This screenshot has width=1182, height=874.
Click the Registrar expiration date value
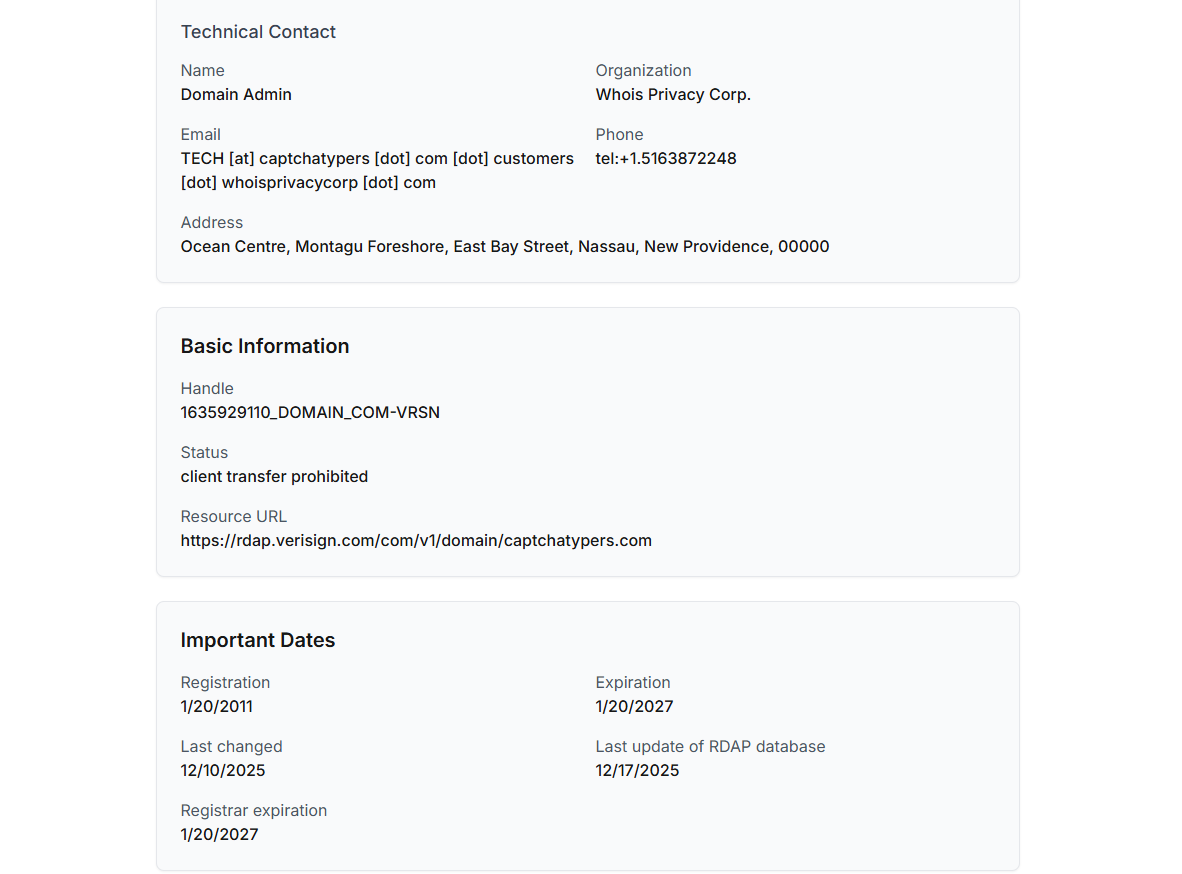coord(219,835)
